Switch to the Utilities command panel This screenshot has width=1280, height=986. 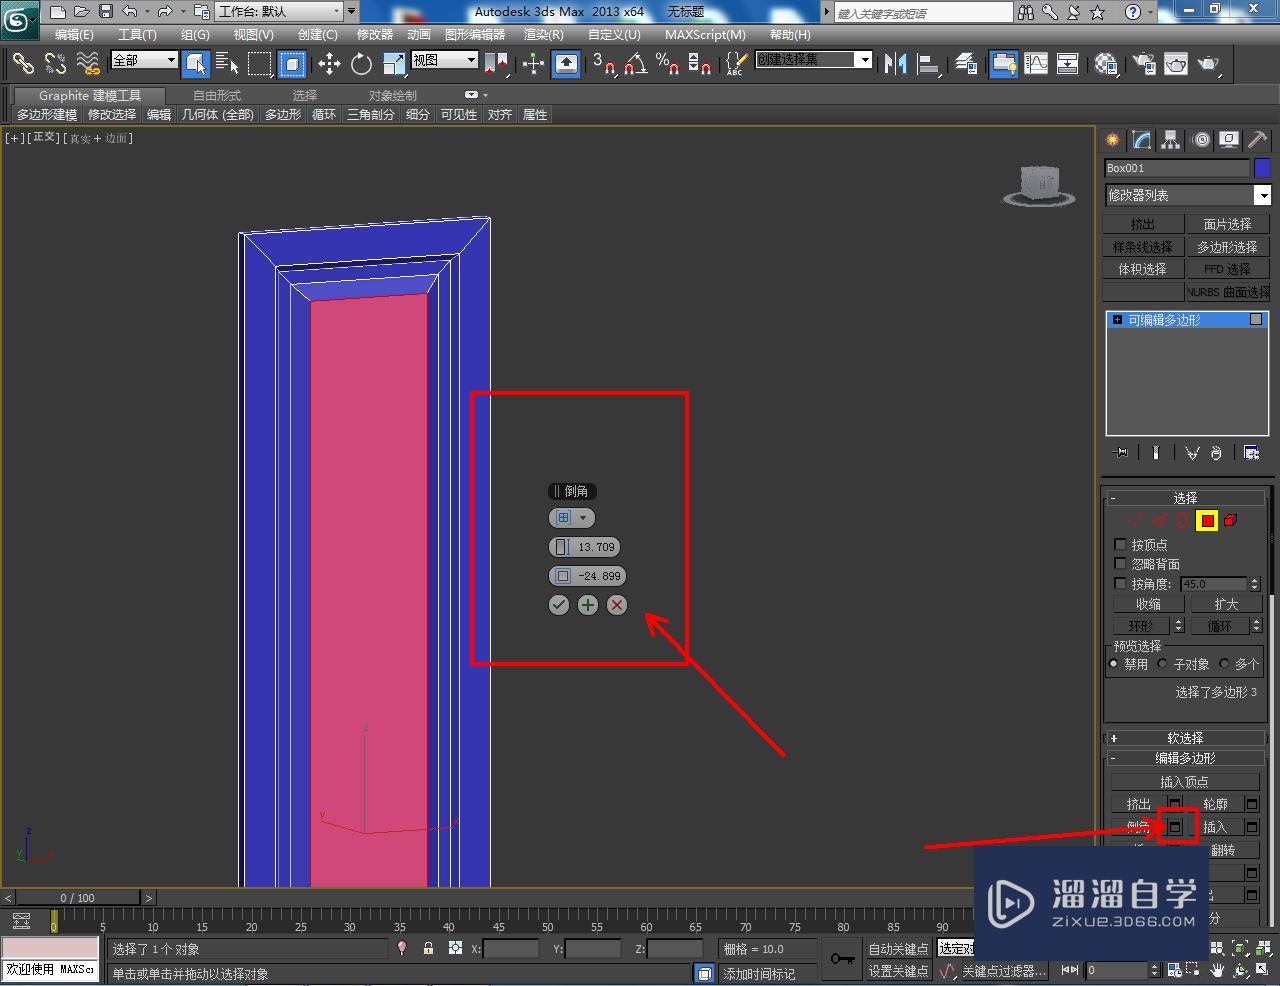click(1258, 140)
